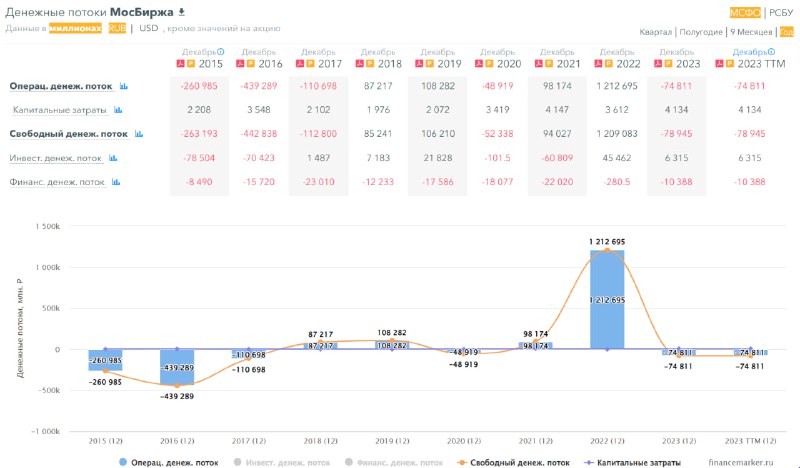Open Инвест. денеж. поток row label
The height and width of the screenshot is (468, 800).
click(x=56, y=158)
